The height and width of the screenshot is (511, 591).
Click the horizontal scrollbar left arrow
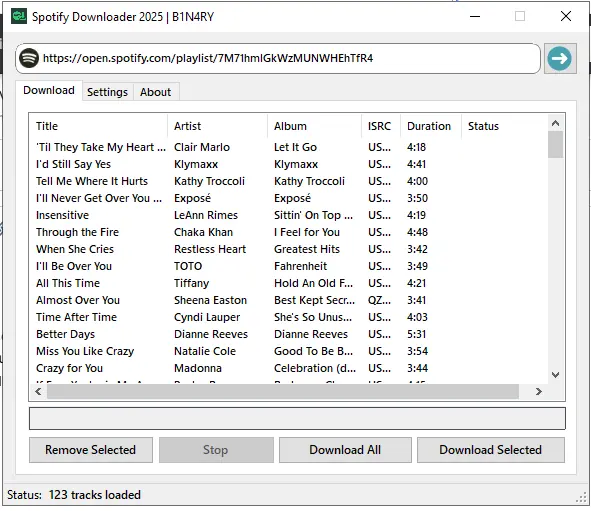[x=38, y=392]
